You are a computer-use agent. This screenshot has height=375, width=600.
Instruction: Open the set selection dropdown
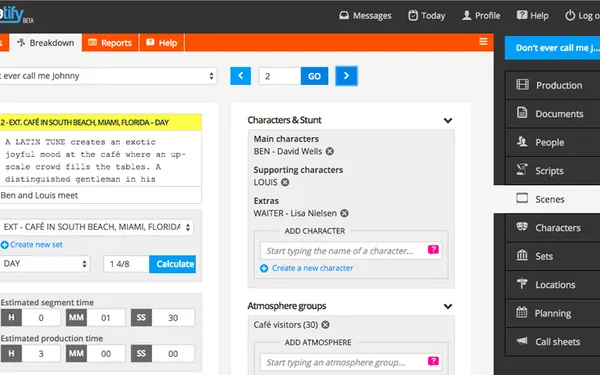click(x=96, y=227)
